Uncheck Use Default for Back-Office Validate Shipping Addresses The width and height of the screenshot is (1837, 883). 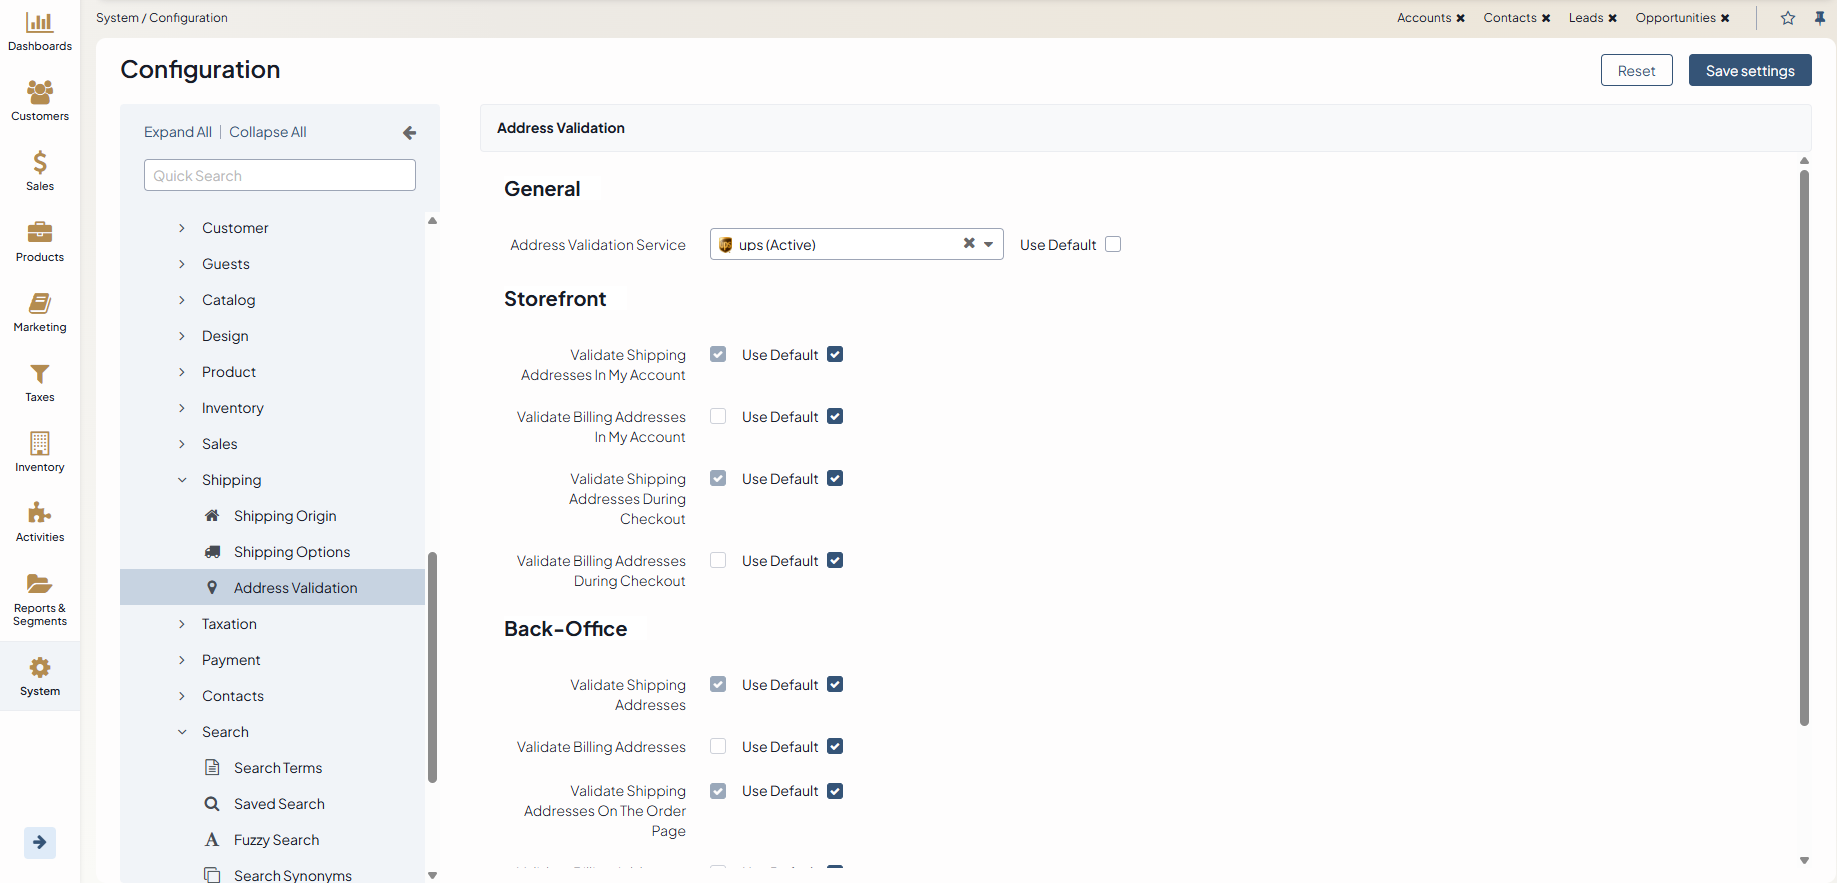click(x=835, y=685)
